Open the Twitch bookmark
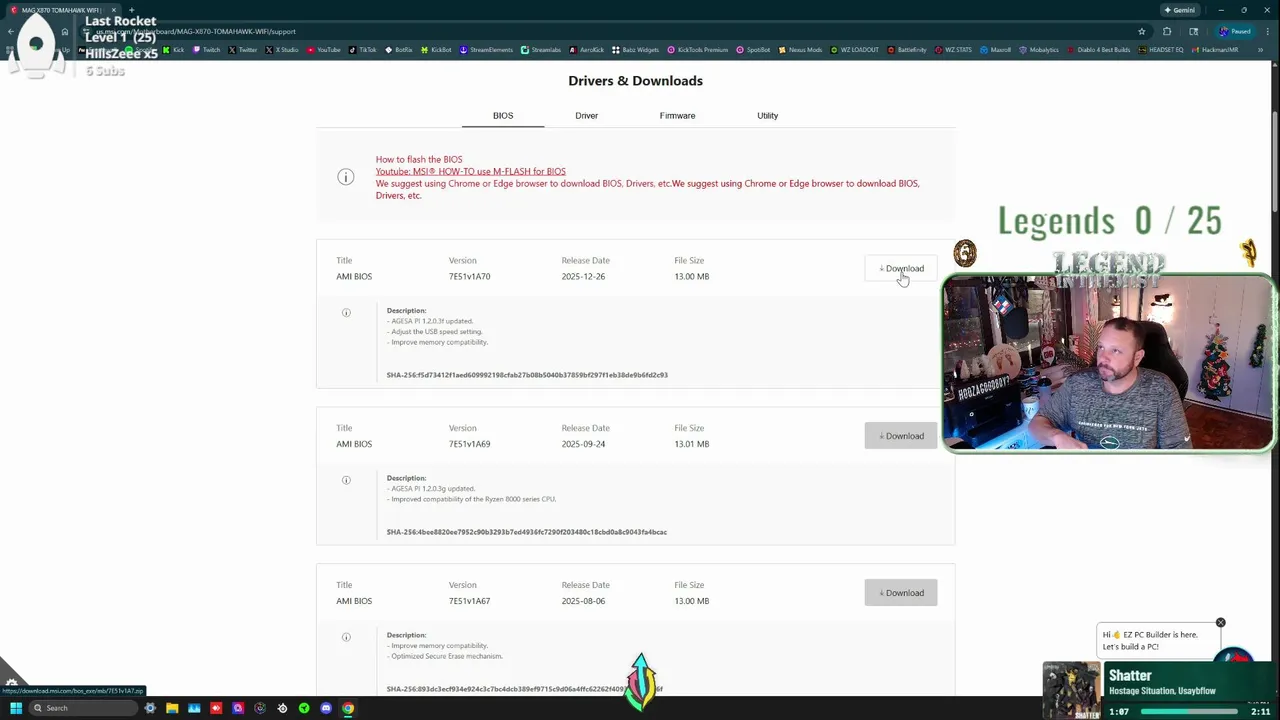Image resolution: width=1280 pixels, height=720 pixels. pos(206,50)
